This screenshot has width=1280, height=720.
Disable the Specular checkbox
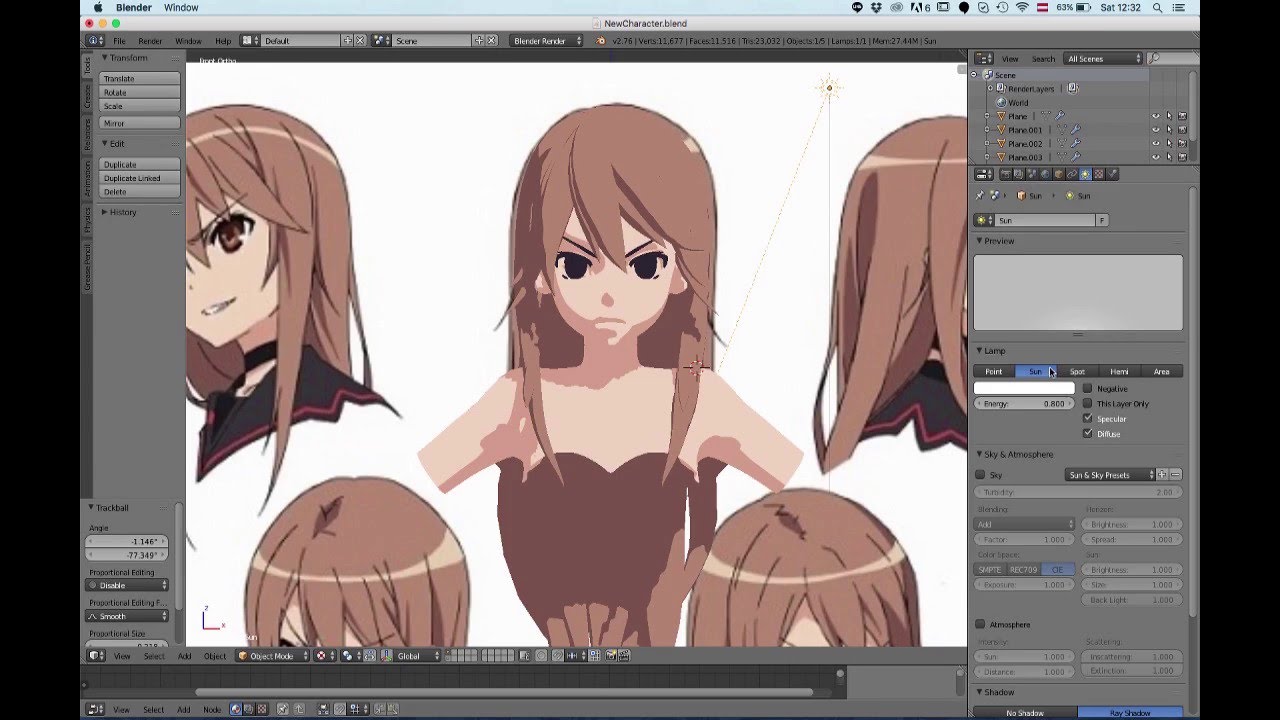coord(1088,418)
